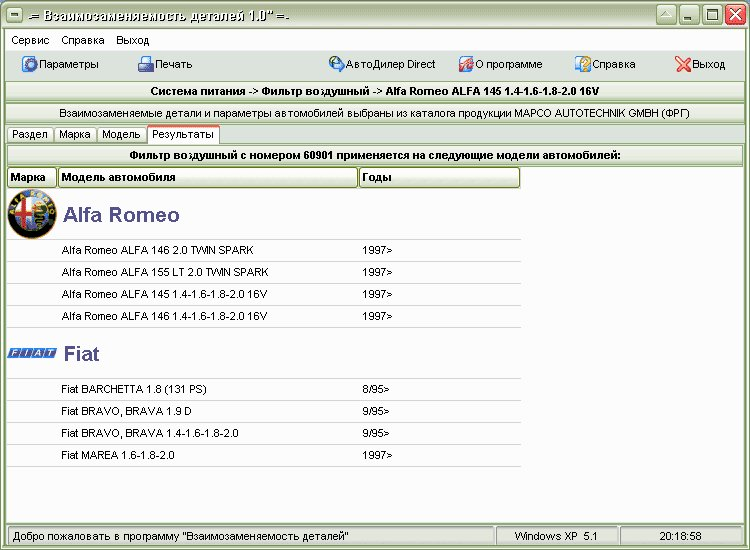Viewport: 750px width, 550px height.
Task: Open the Сервис menu
Action: (x=30, y=40)
